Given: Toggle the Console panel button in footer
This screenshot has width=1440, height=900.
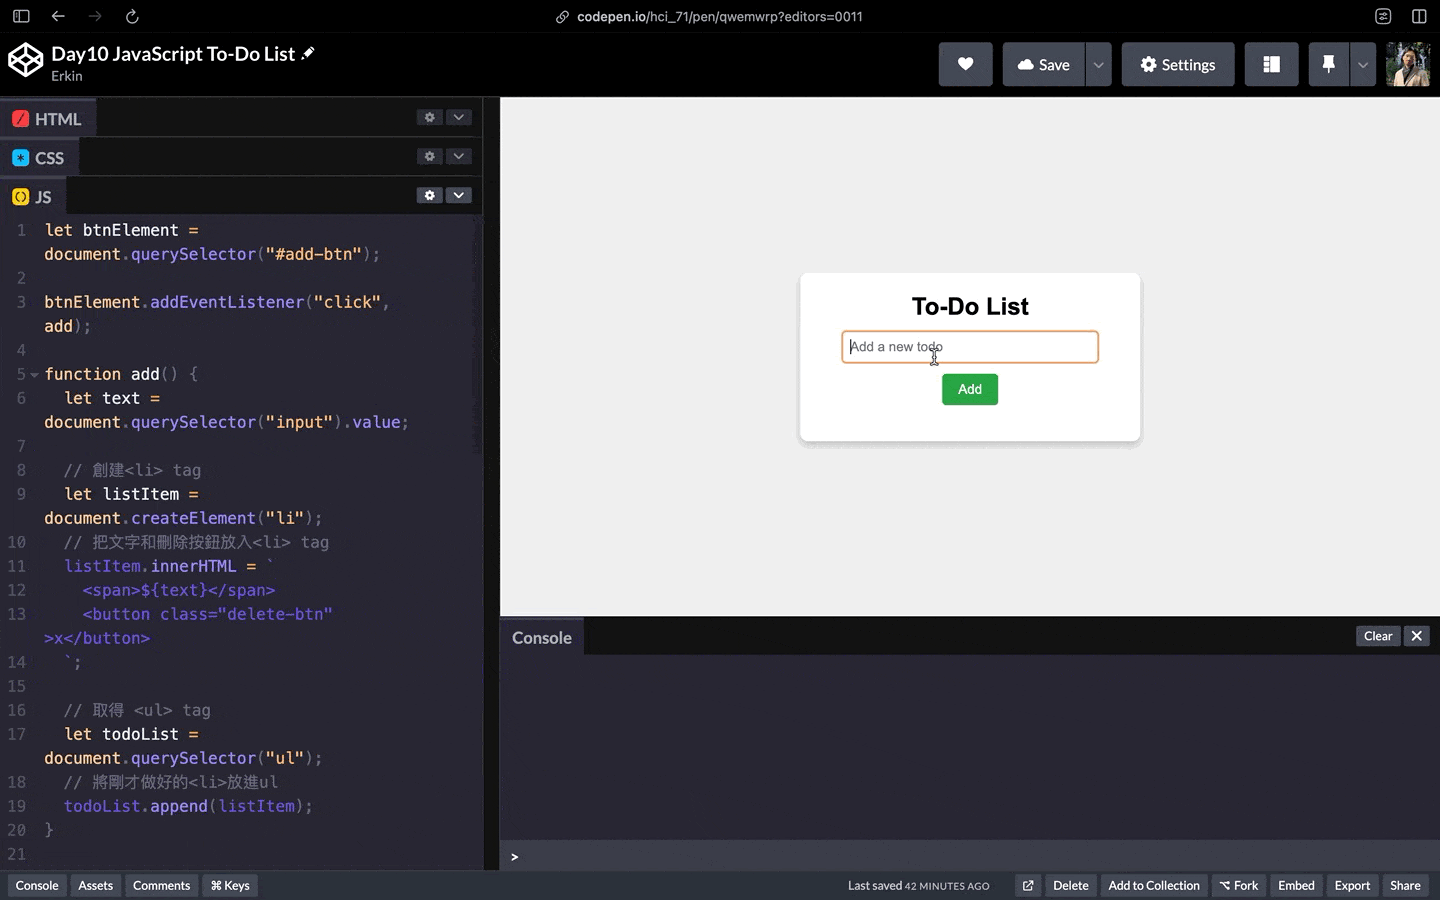Looking at the screenshot, I should coord(37,886).
